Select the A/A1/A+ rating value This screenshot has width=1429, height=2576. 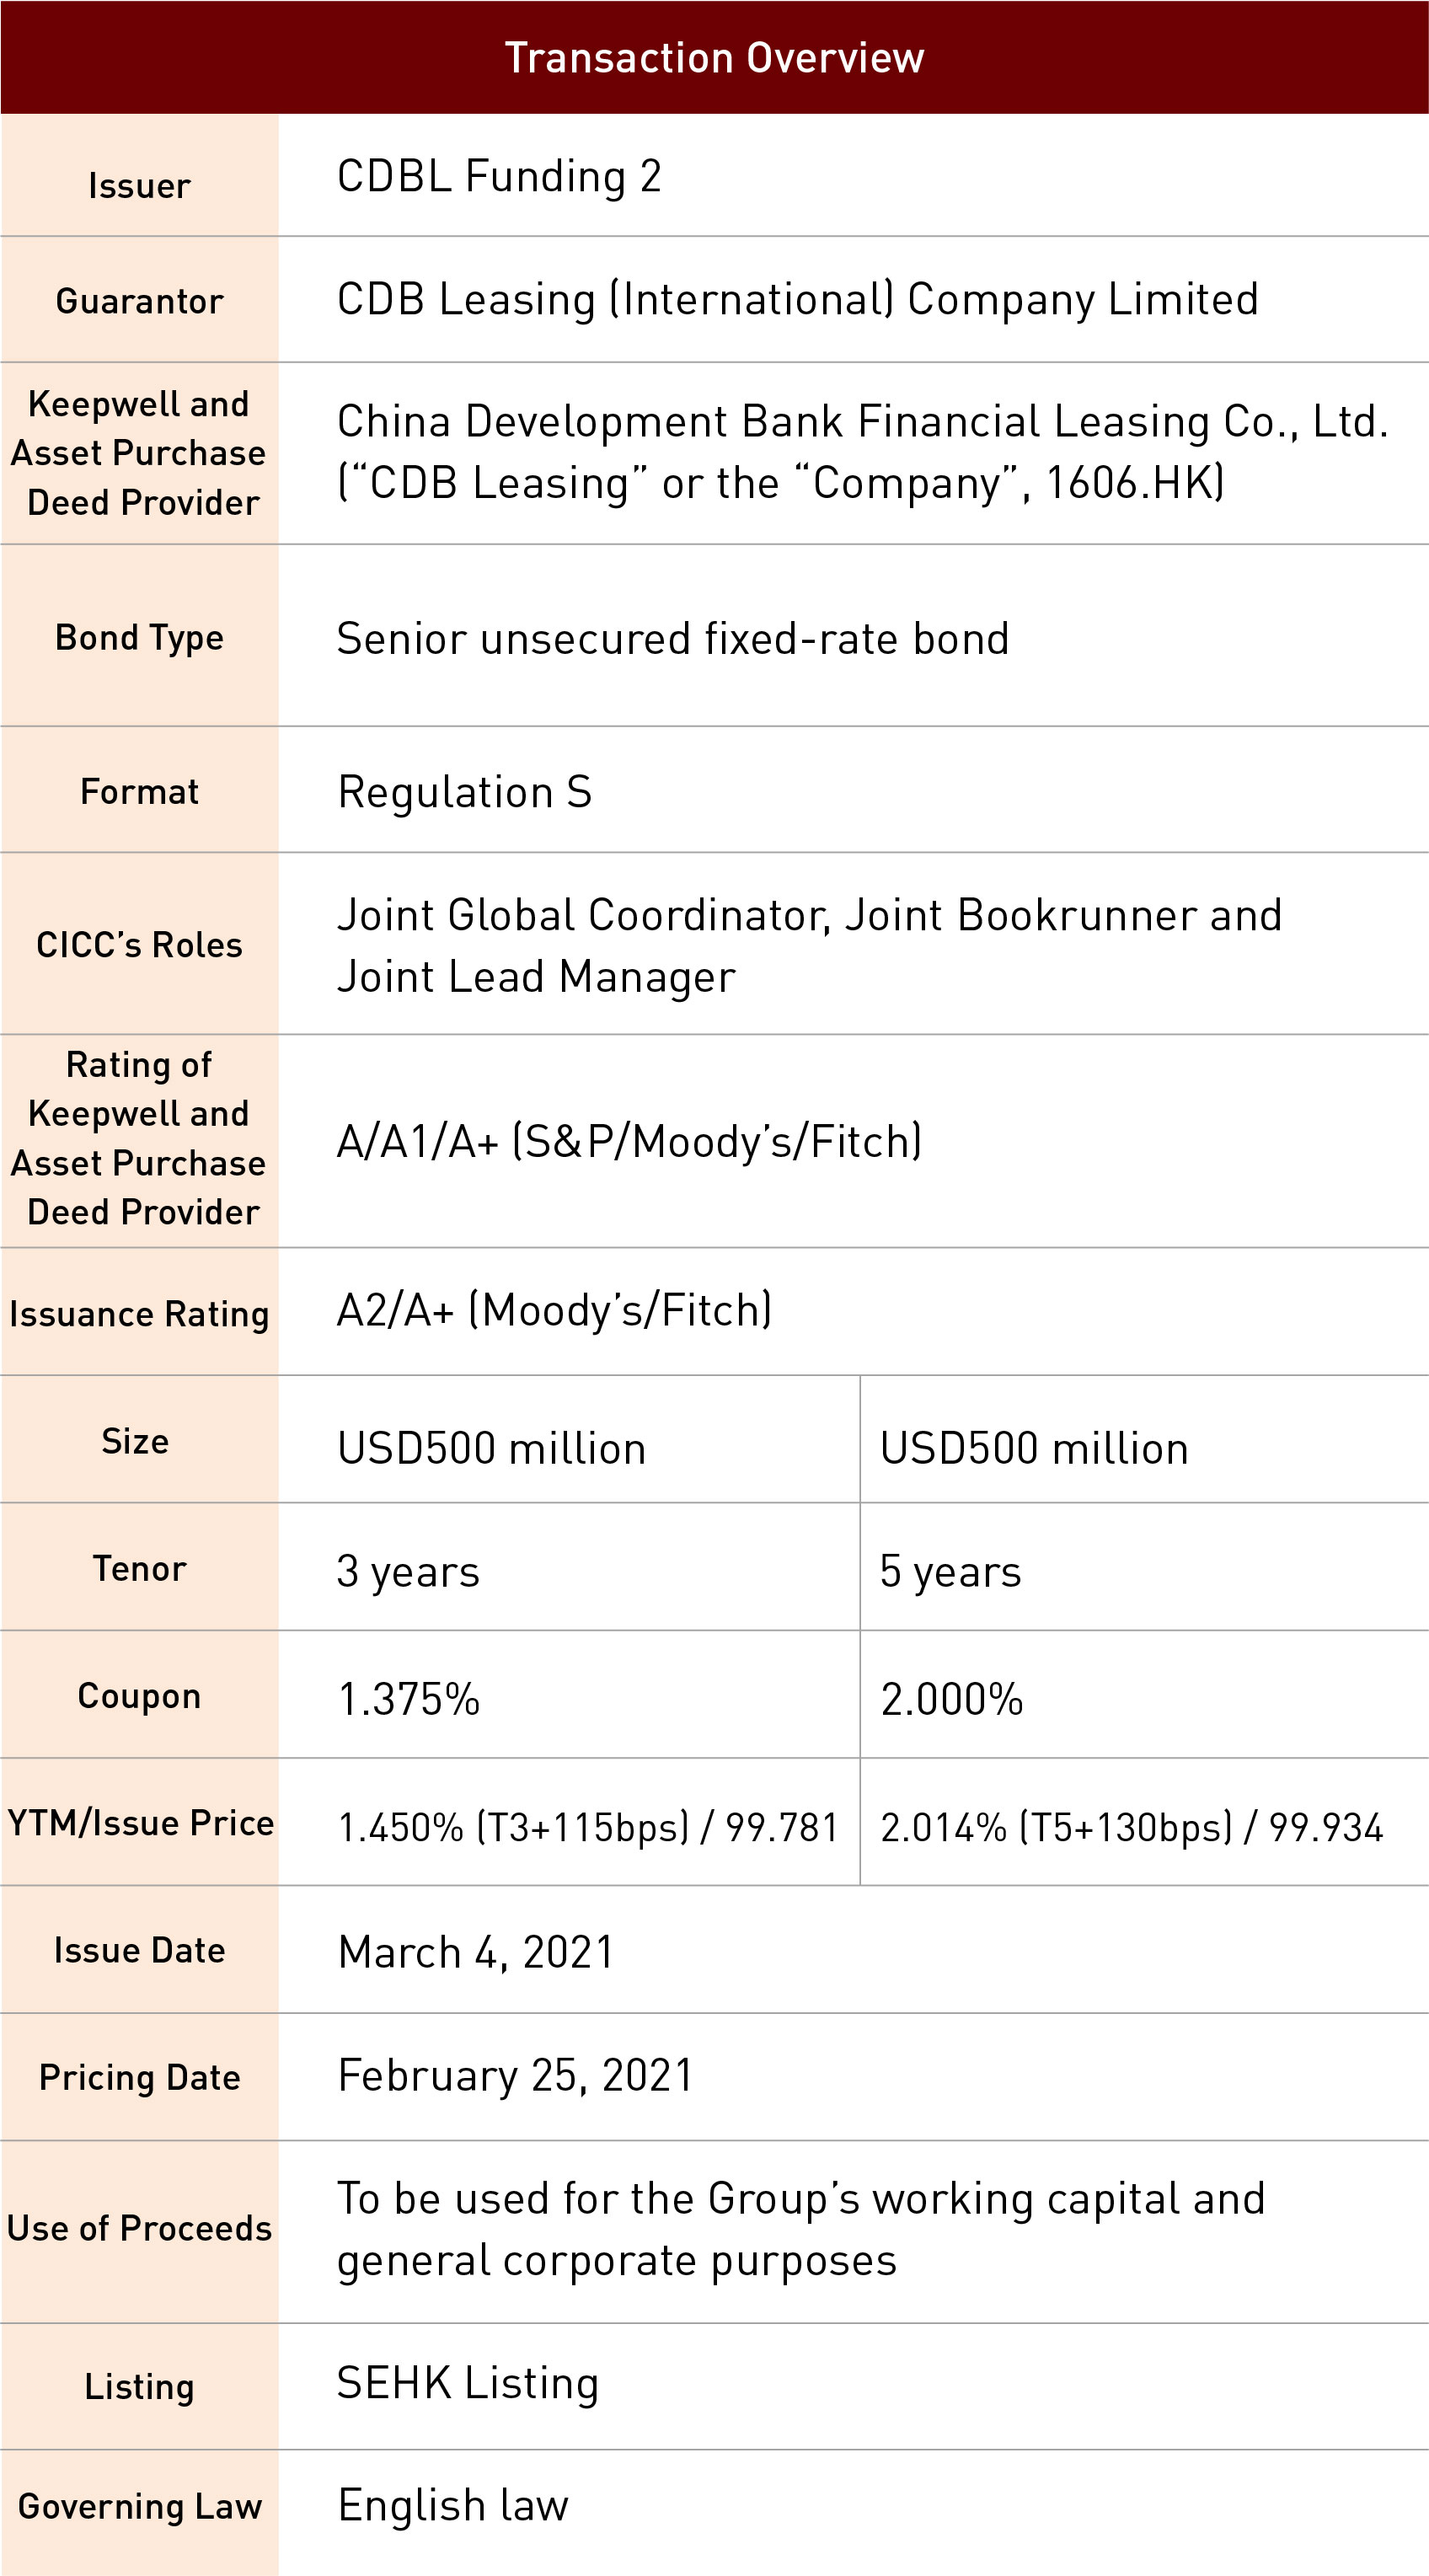tap(629, 1142)
